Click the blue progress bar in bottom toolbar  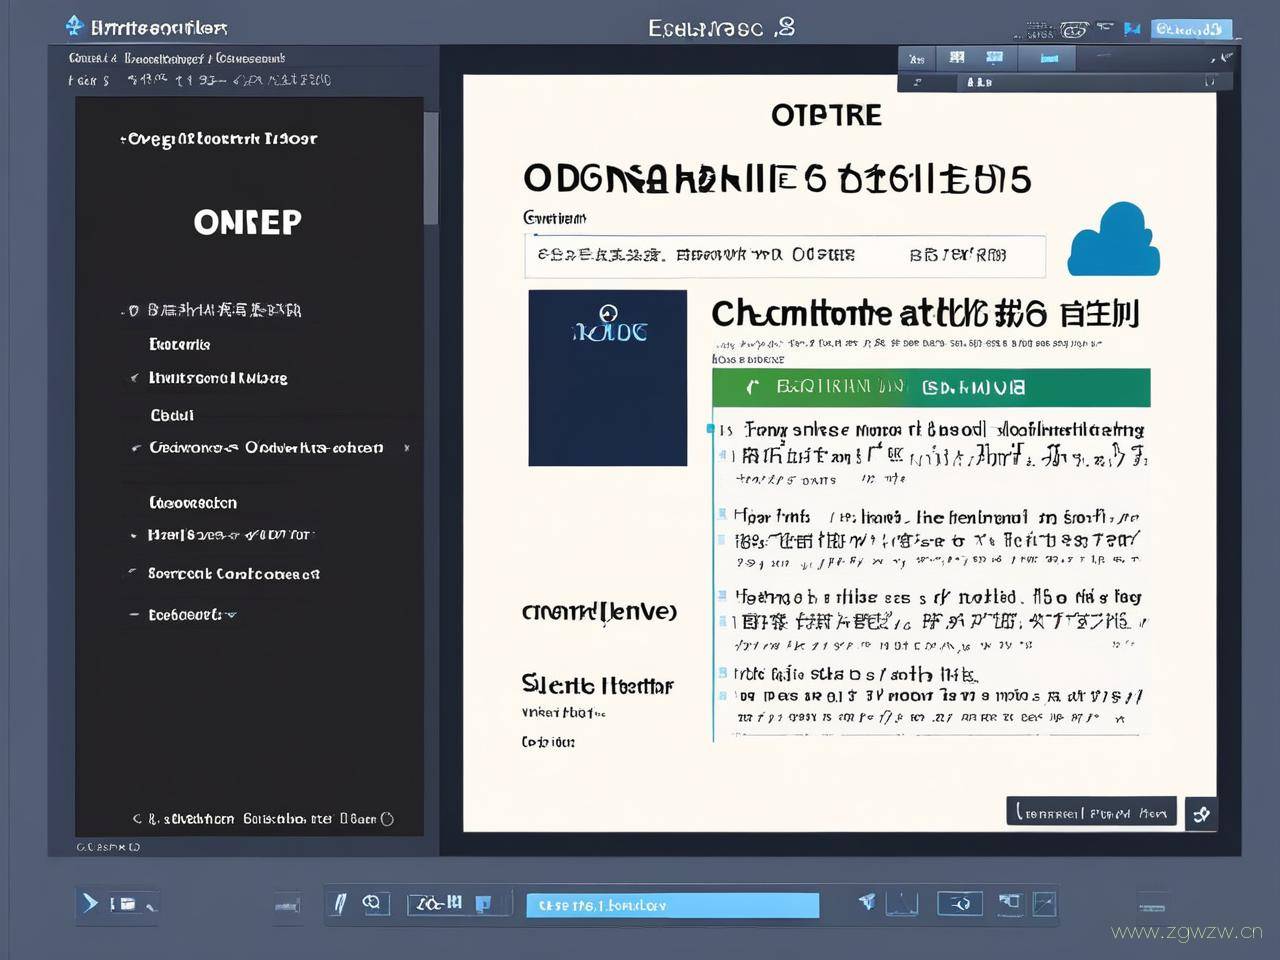(x=672, y=905)
